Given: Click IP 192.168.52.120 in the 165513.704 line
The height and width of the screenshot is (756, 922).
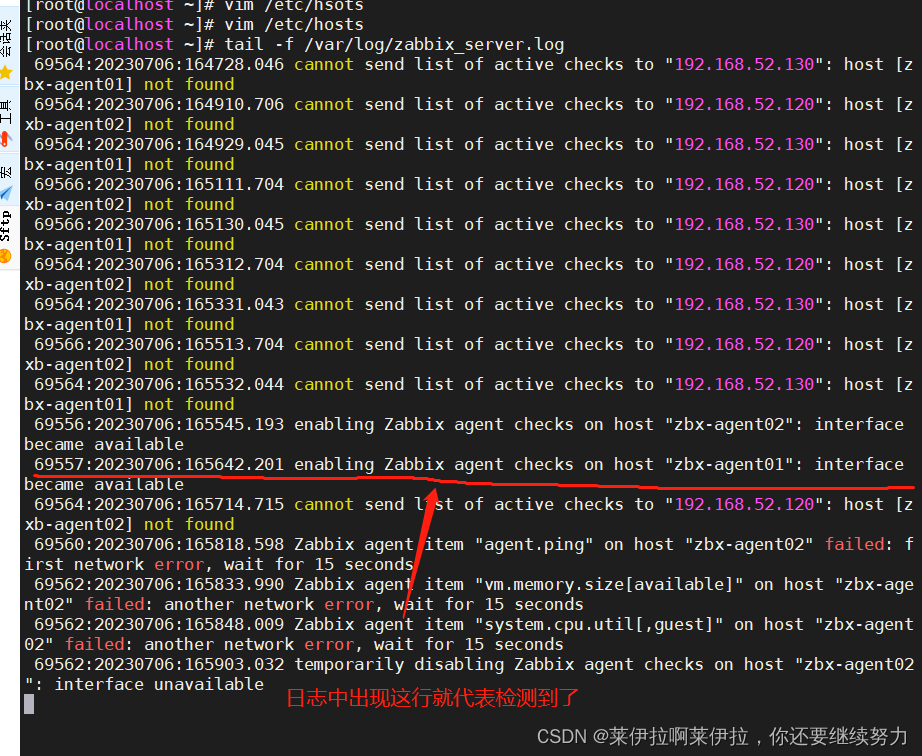Looking at the screenshot, I should pos(744,344).
